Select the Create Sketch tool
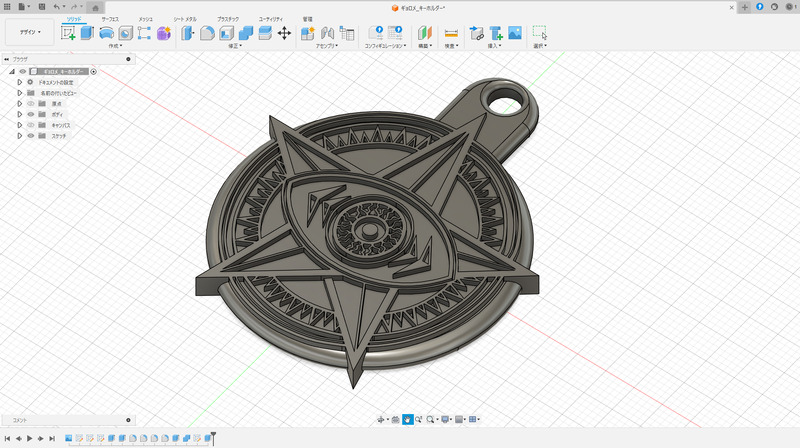 point(69,33)
